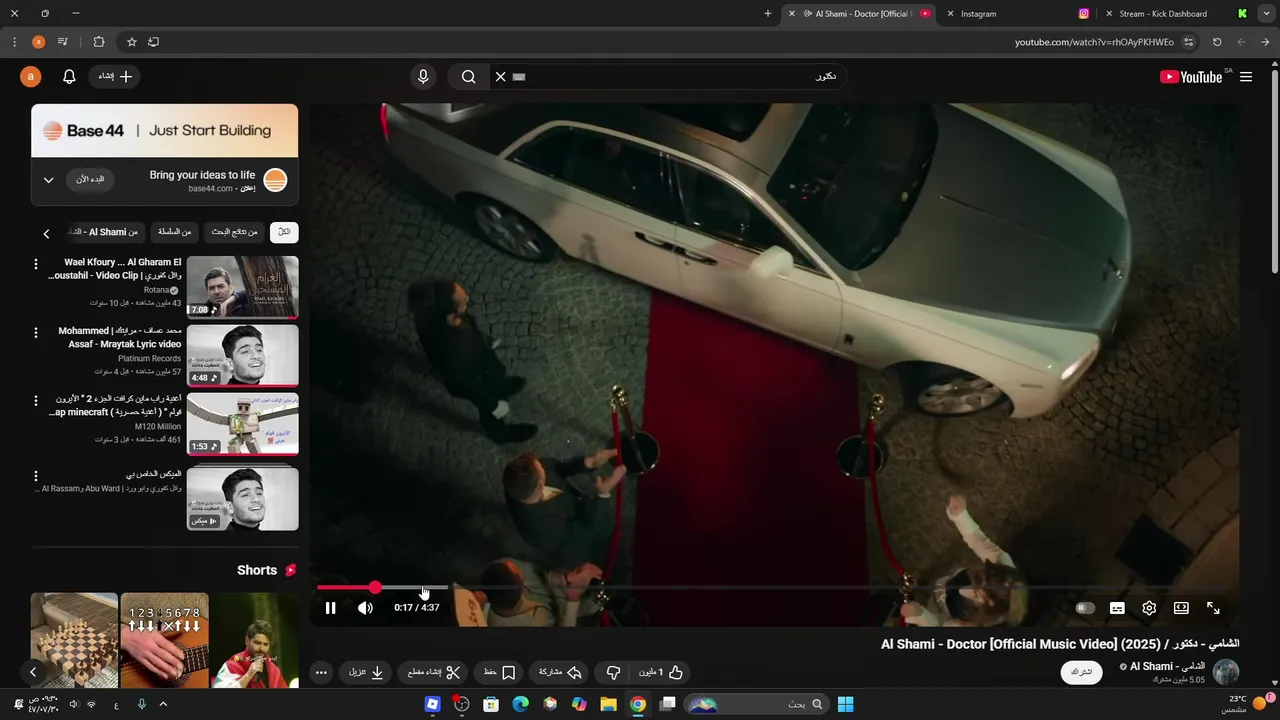Reload the page
Image resolution: width=1280 pixels, height=720 pixels.
tap(1217, 42)
